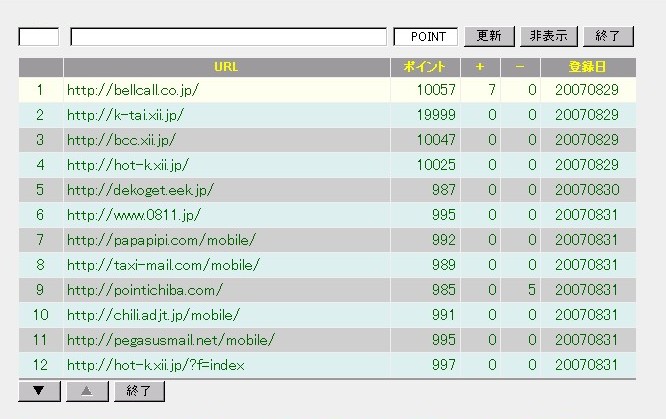Click the down arrow page button
This screenshot has width=666, height=419.
[39, 391]
